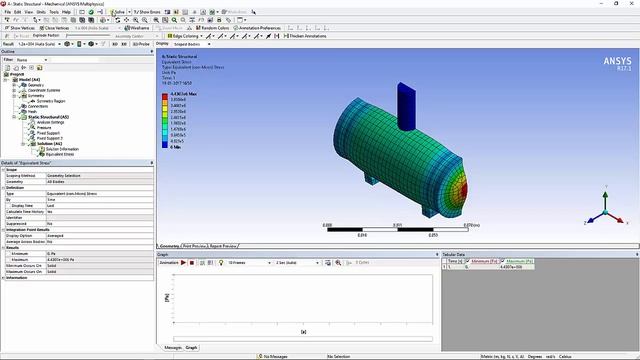Viewport: 640px width, 360px height.
Task: Click the Probe tool
Action: [141, 44]
